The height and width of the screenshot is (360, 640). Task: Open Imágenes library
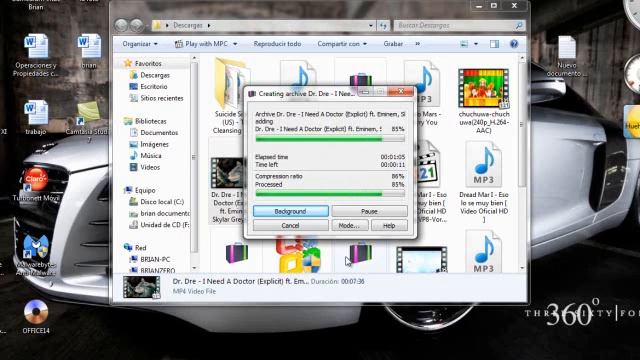pos(154,144)
